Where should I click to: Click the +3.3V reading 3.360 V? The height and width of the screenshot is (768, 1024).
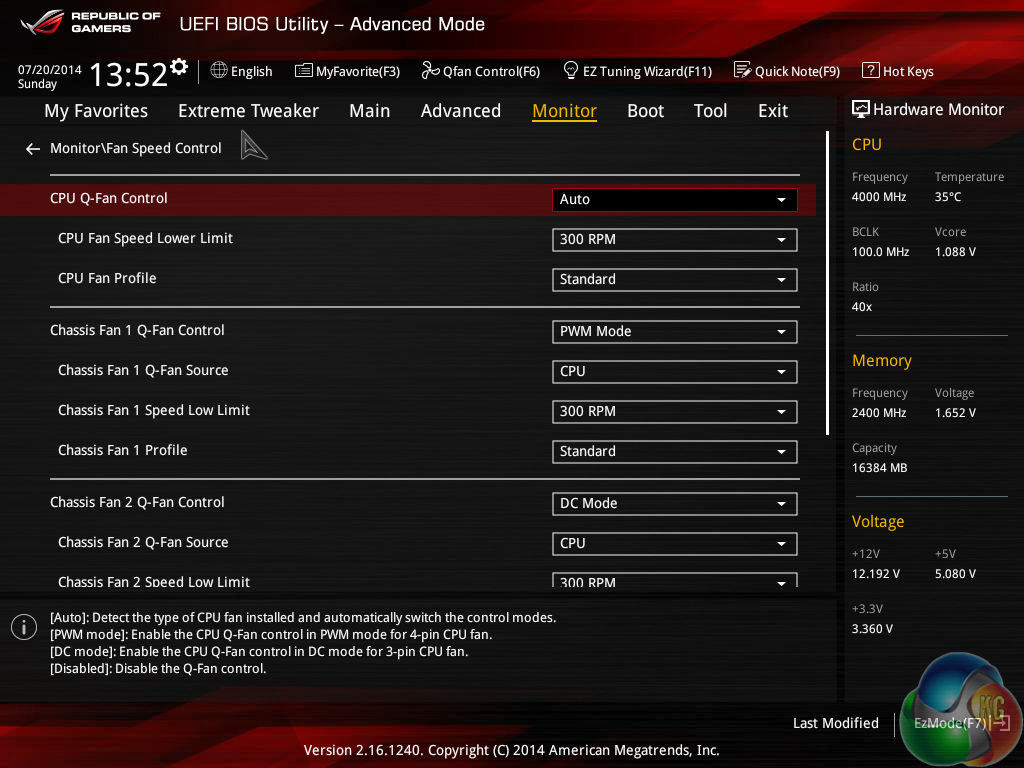tap(872, 628)
